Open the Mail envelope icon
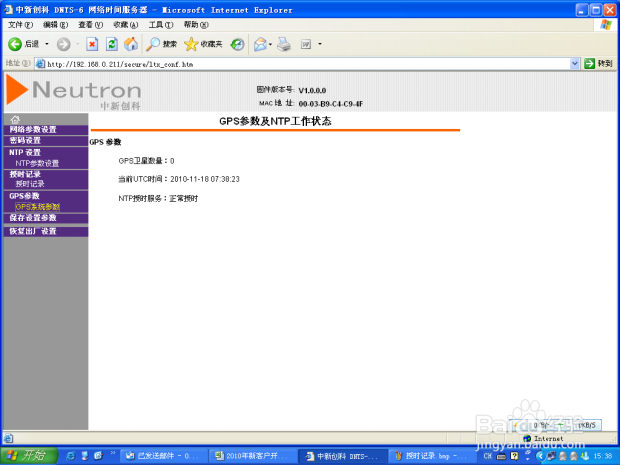Screen dimensions: 620x466 click(260, 44)
